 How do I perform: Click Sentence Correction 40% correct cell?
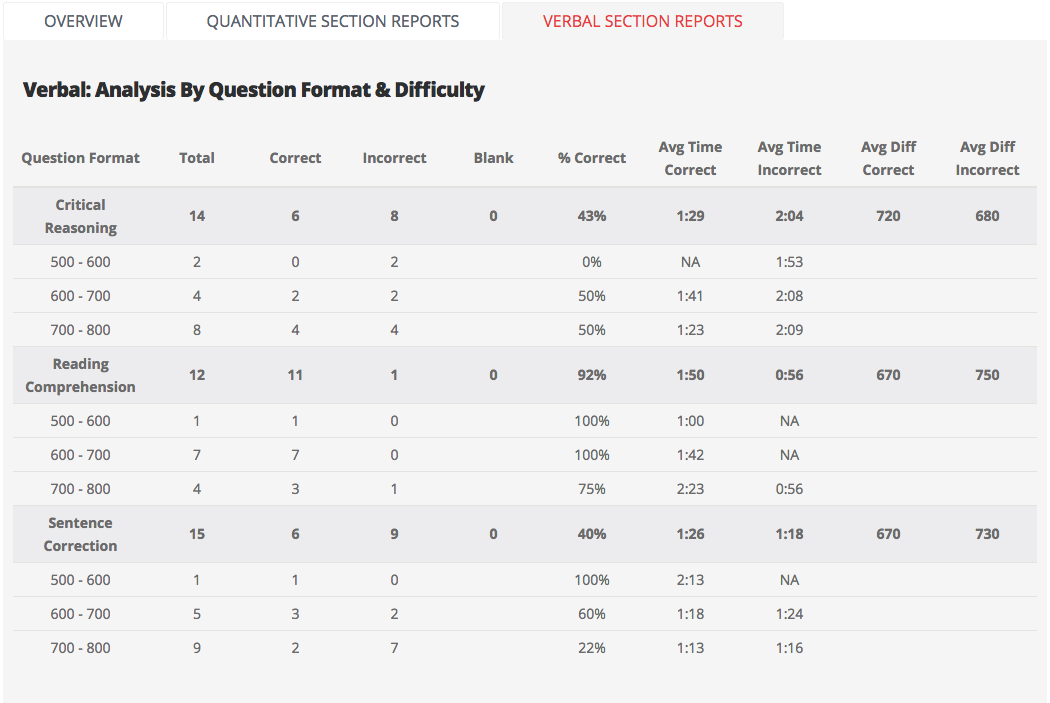click(592, 534)
